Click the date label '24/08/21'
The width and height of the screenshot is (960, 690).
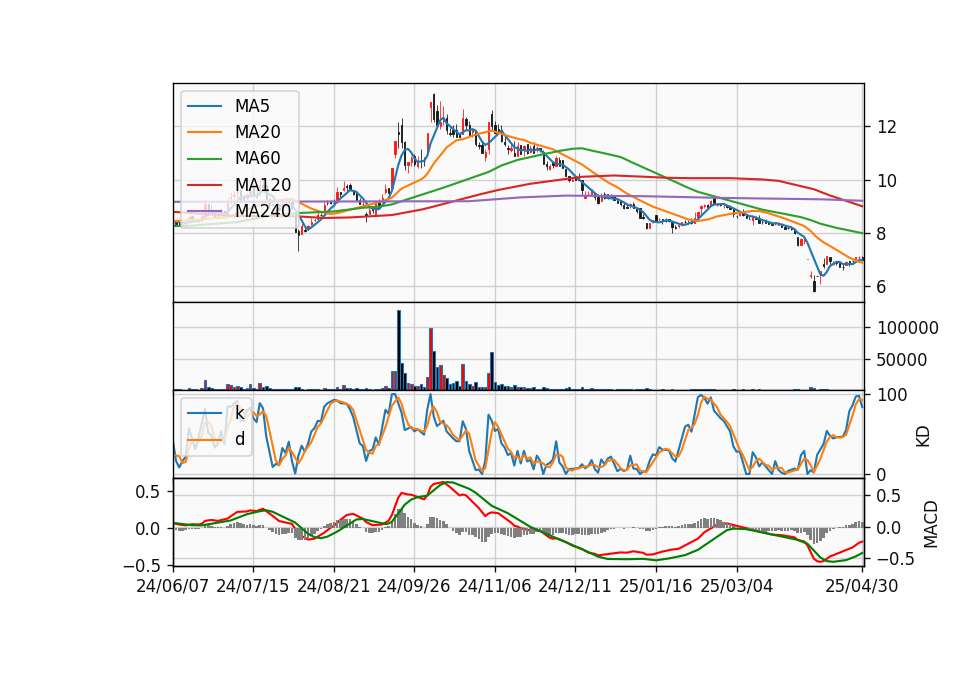334,587
